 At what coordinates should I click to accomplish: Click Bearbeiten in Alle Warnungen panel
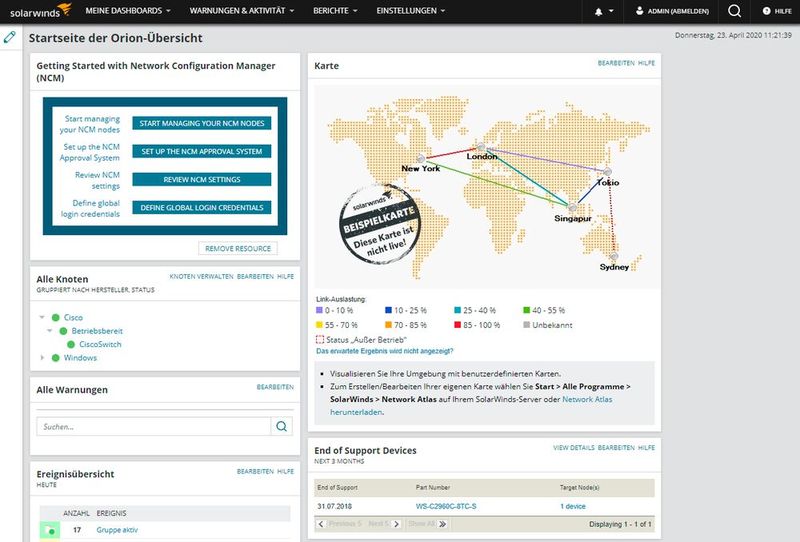[x=275, y=387]
